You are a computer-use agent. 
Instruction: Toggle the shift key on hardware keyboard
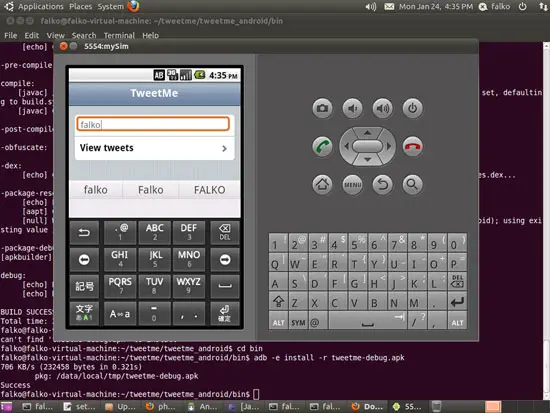(279, 302)
